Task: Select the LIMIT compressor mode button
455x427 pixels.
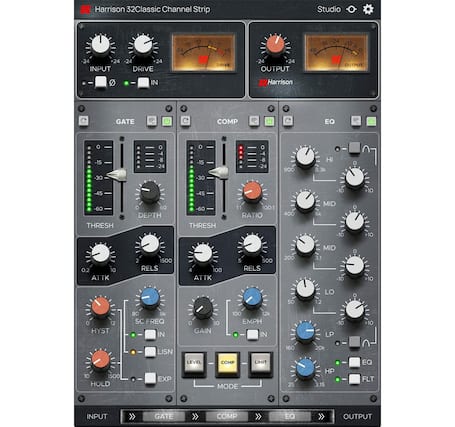Action: pyautogui.click(x=261, y=363)
